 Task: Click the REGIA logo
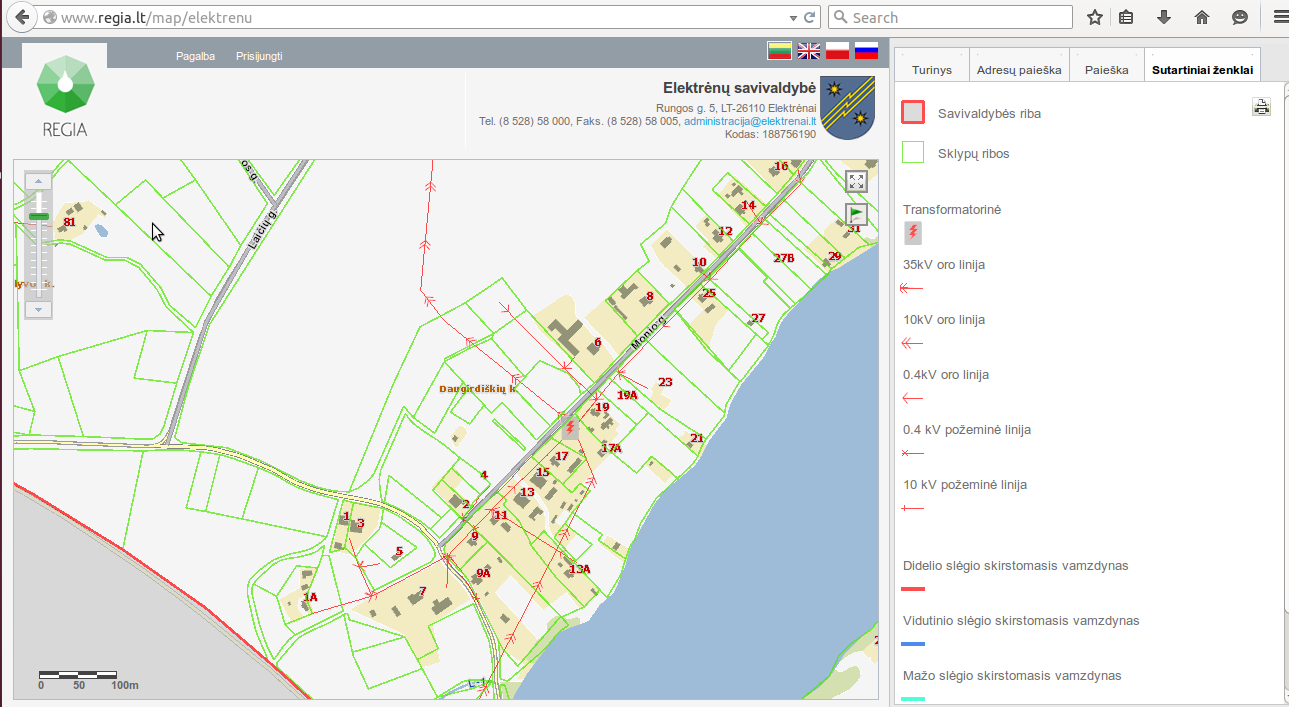pyautogui.click(x=65, y=96)
